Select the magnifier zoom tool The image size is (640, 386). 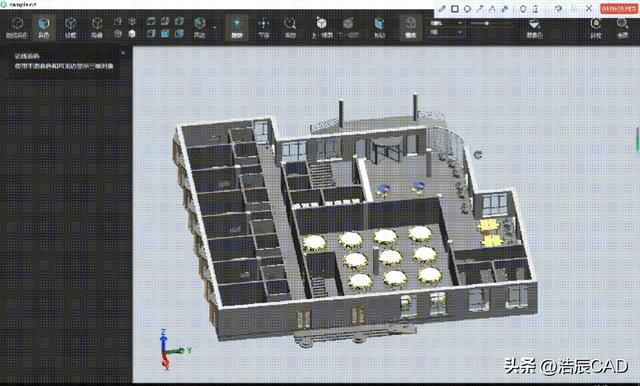point(290,27)
